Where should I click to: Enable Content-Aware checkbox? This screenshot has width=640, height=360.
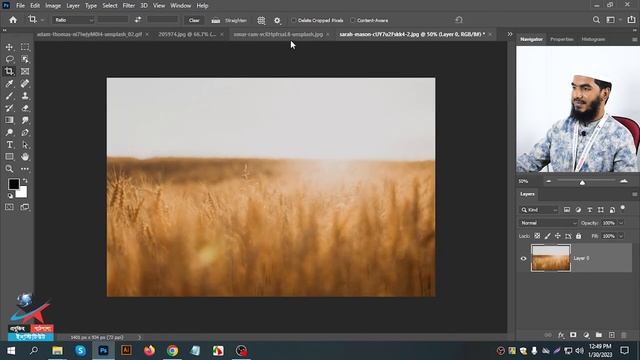tap(353, 20)
